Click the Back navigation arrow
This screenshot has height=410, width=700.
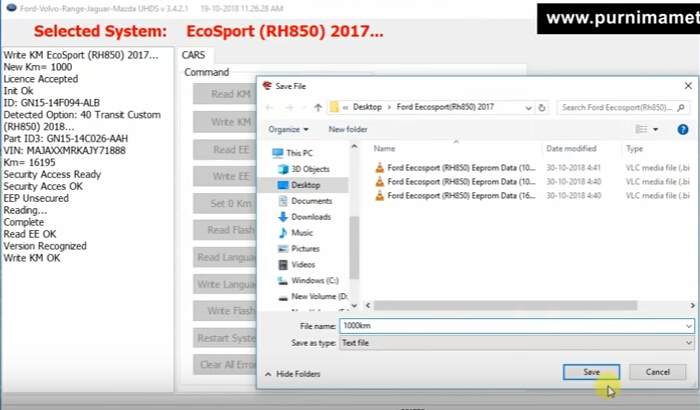[x=269, y=108]
